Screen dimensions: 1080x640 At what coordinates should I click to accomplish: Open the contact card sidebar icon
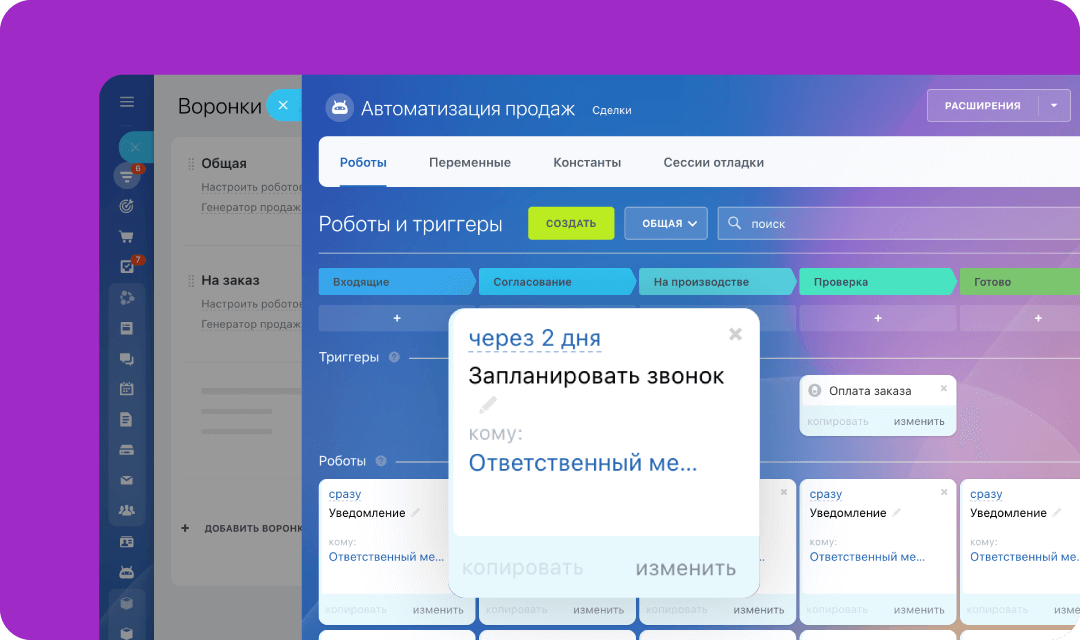tap(127, 541)
